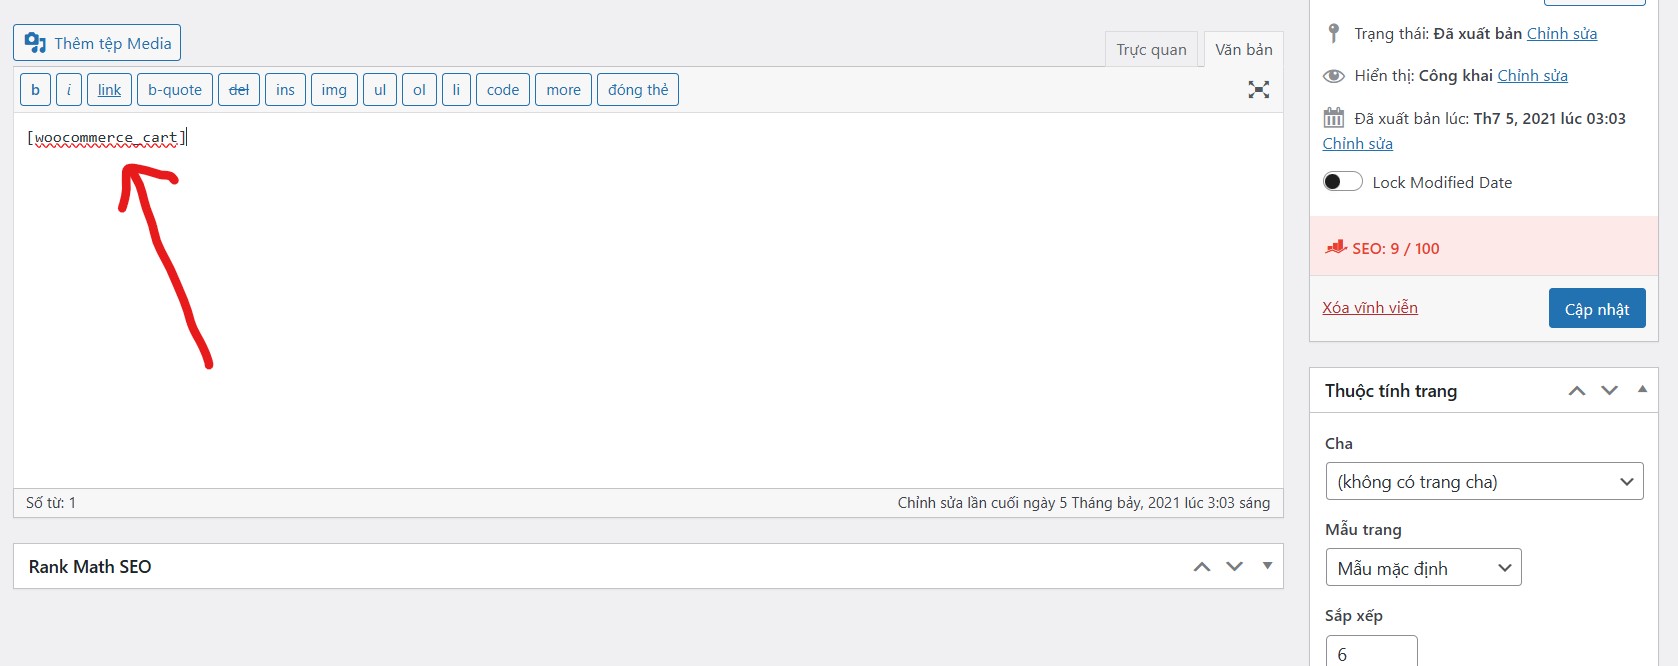Click the bold b quicktag button
The image size is (1678, 666).
click(x=35, y=90)
